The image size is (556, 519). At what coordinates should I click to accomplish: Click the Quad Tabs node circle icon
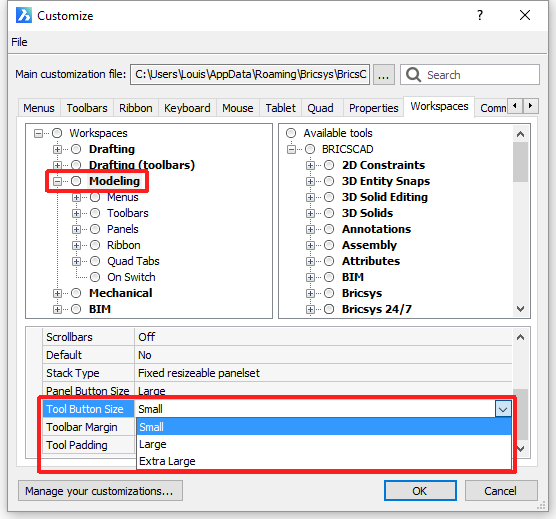pyautogui.click(x=95, y=261)
